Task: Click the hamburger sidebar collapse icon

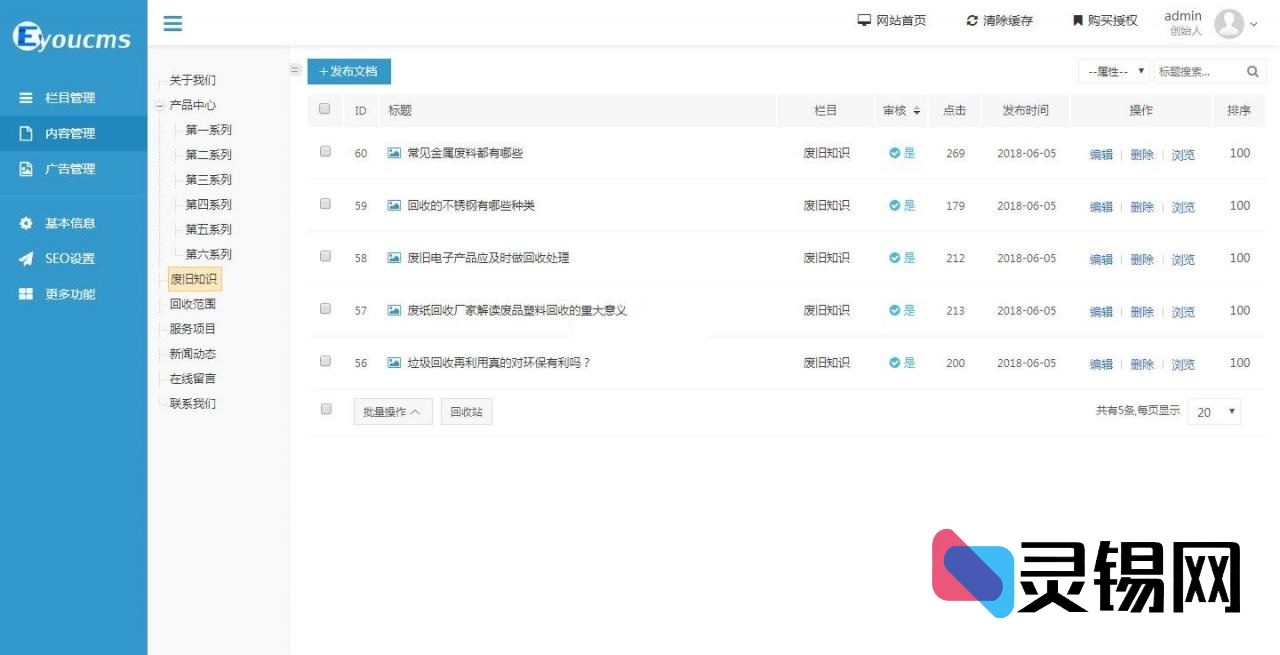Action: [172, 24]
